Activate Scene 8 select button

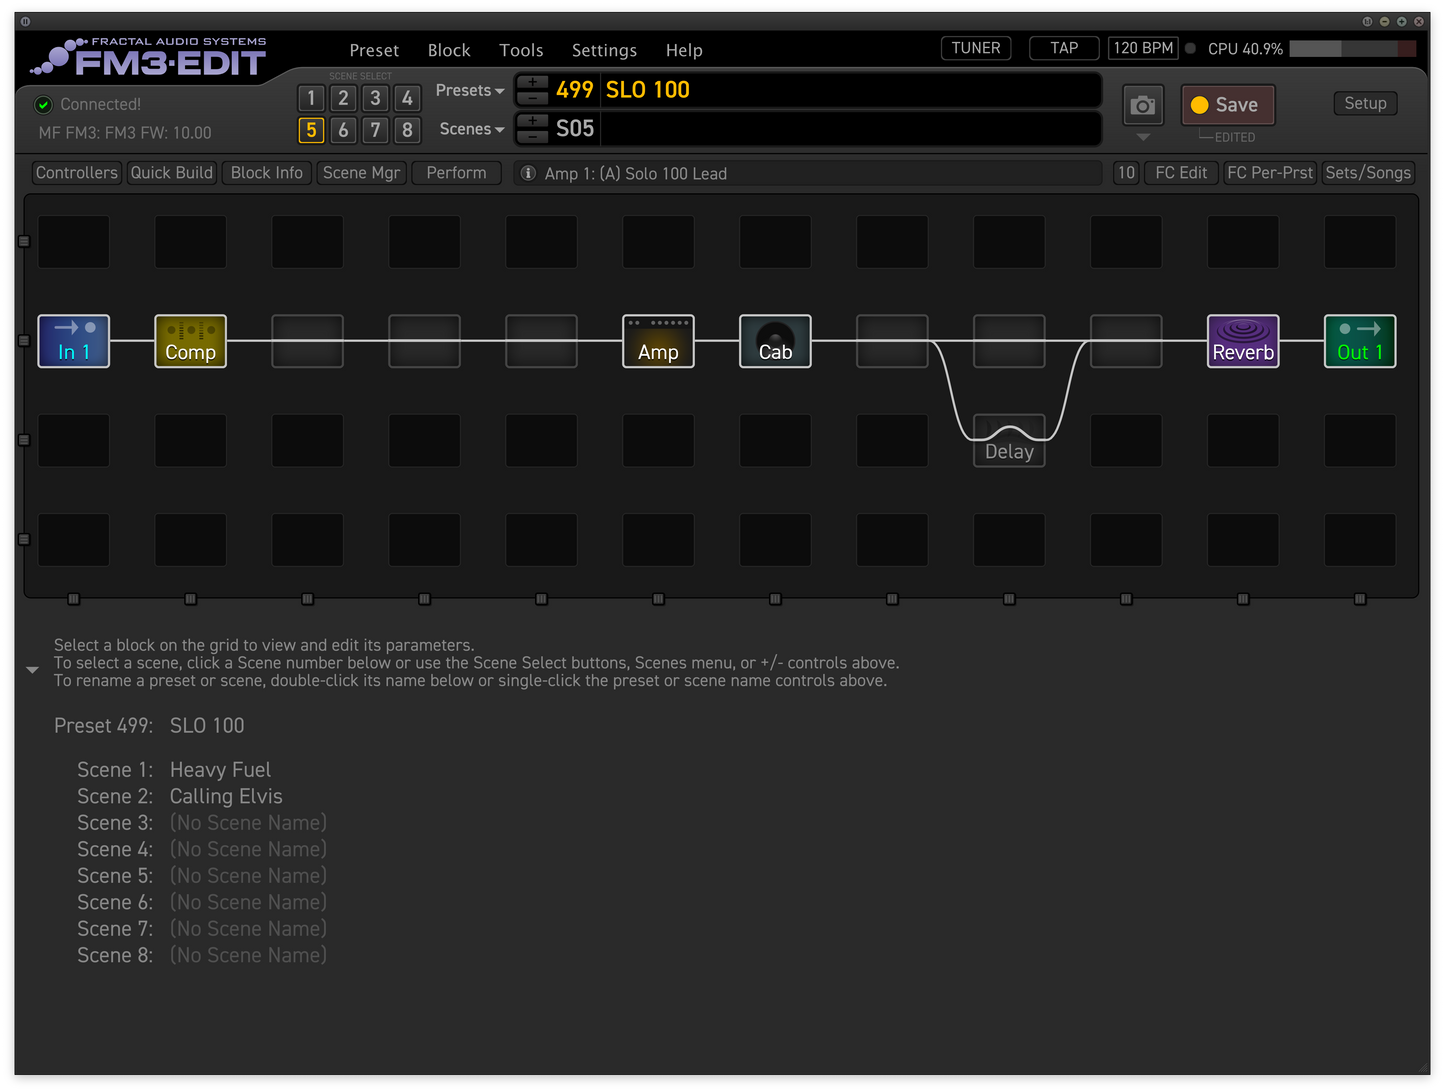coord(407,130)
